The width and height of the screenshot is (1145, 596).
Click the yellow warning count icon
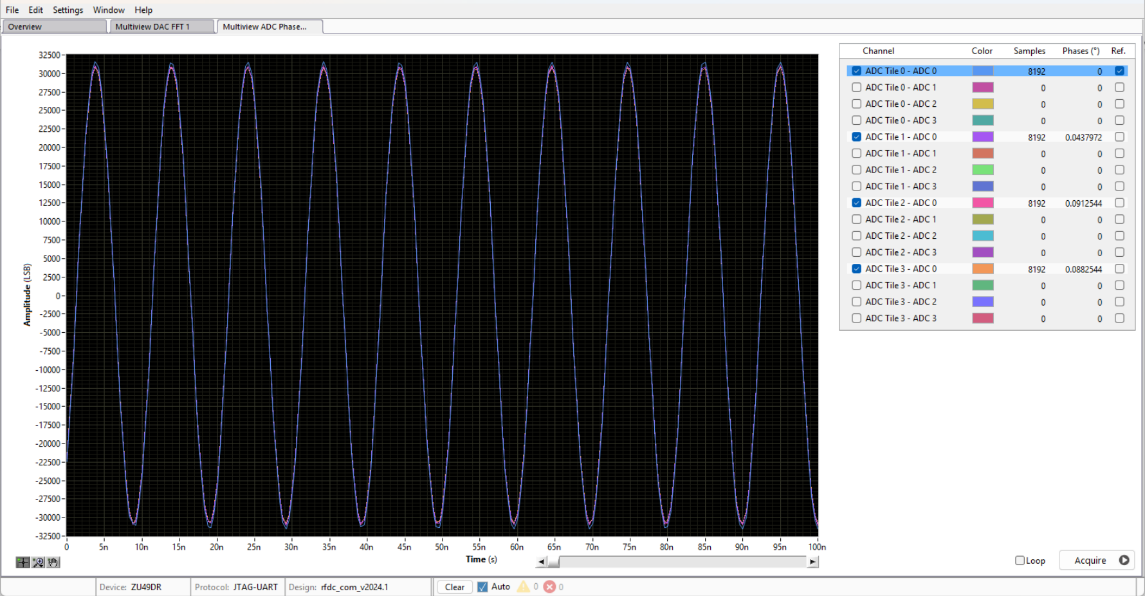click(523, 587)
